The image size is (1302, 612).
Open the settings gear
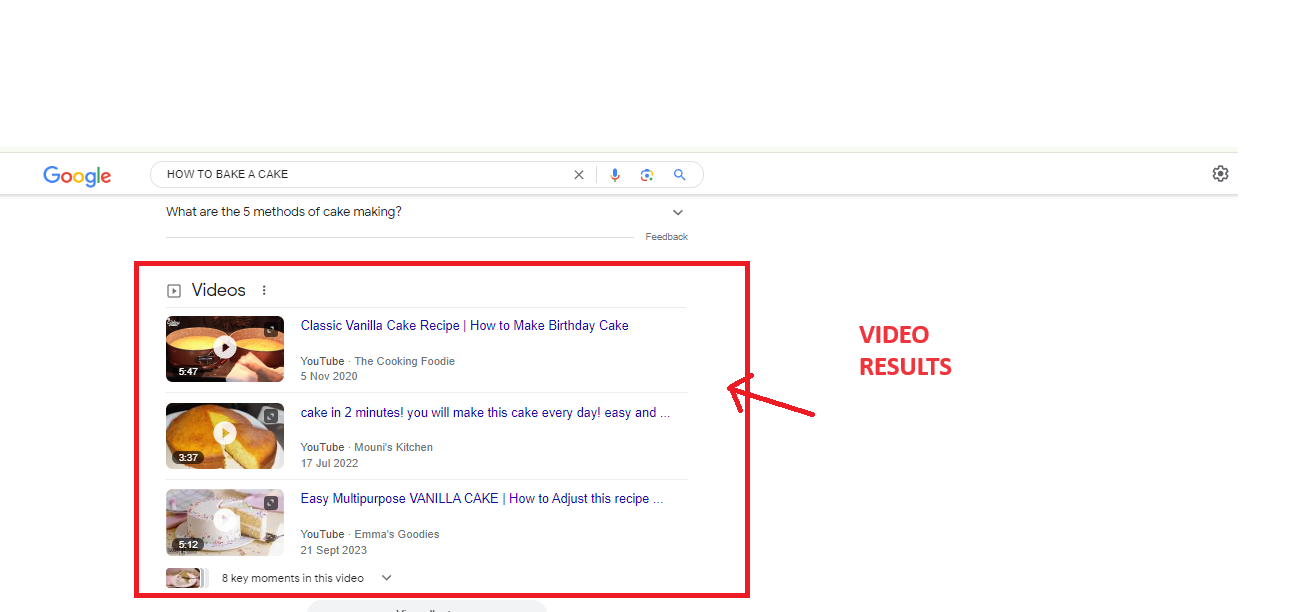coord(1220,174)
